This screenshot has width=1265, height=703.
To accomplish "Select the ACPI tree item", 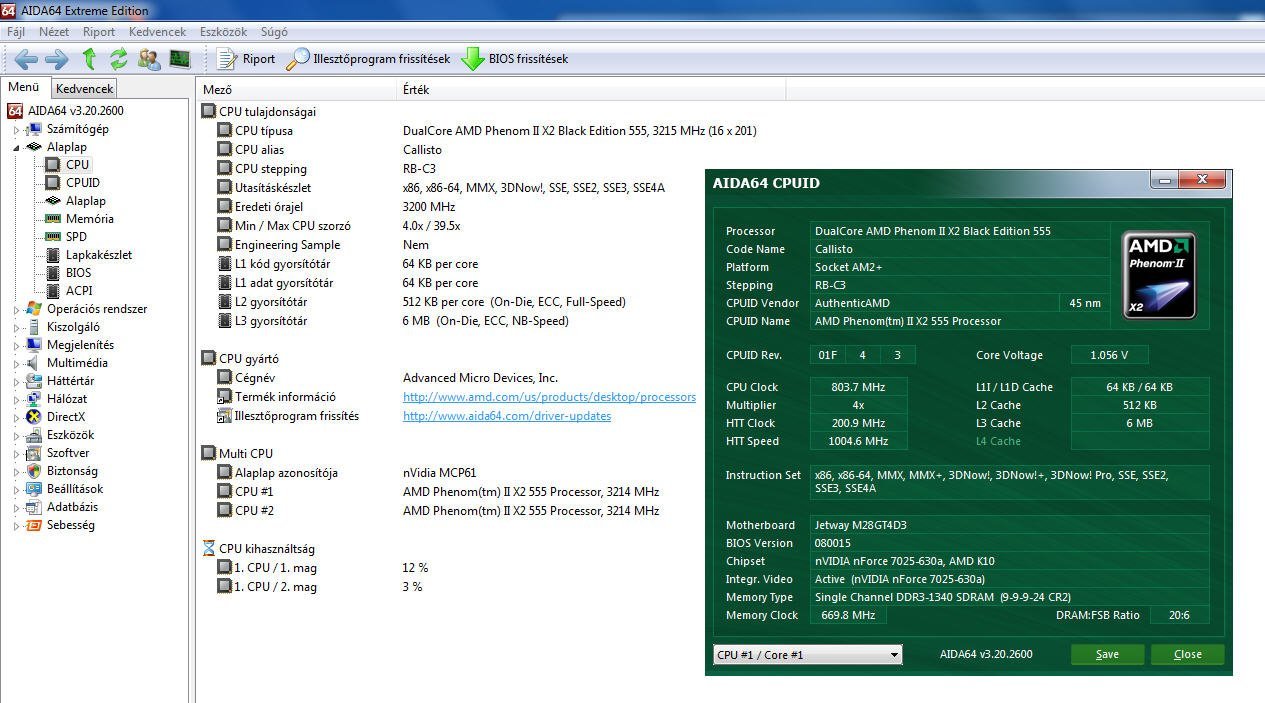I will point(79,291).
